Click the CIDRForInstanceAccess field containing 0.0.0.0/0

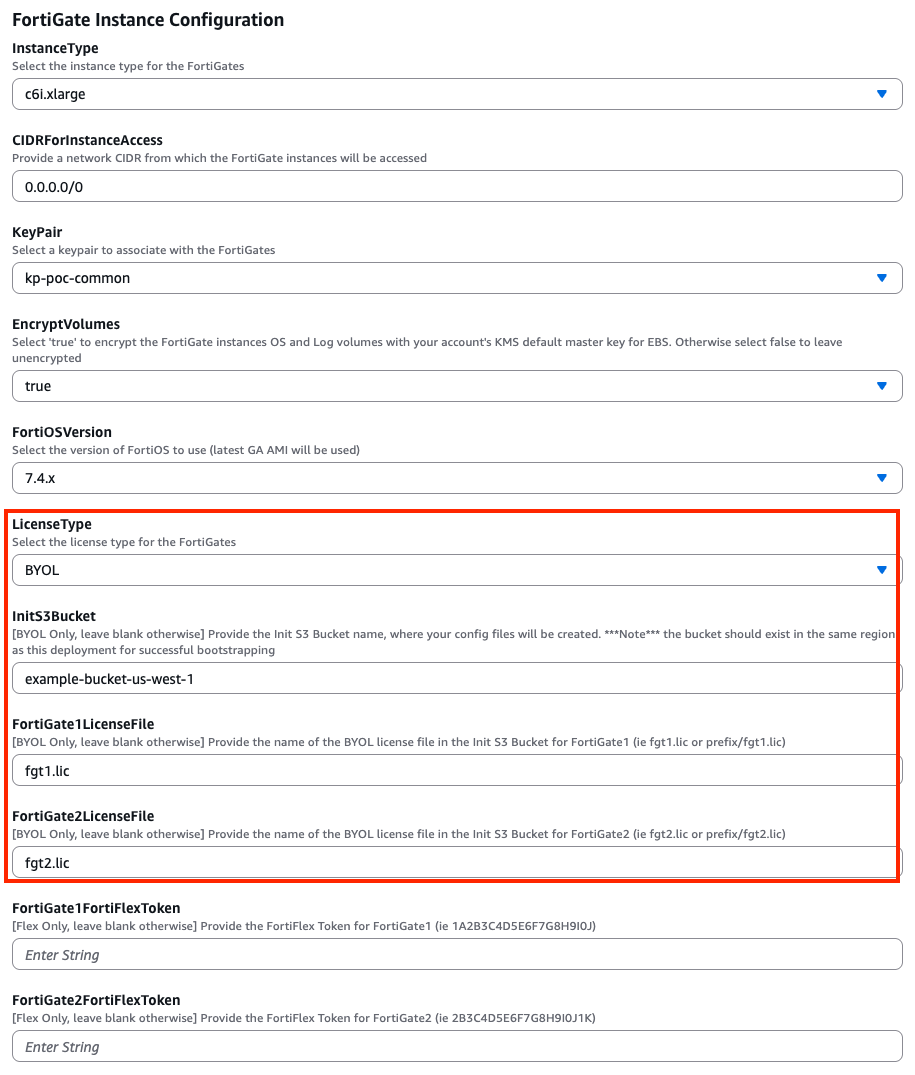click(x=457, y=186)
